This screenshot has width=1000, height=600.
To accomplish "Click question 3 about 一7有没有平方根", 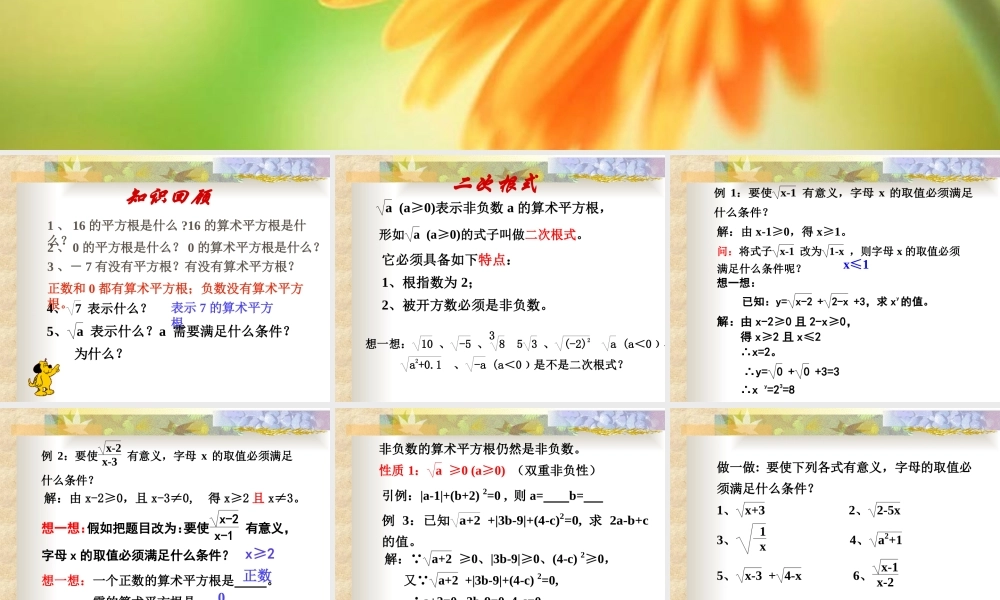I will [171, 267].
